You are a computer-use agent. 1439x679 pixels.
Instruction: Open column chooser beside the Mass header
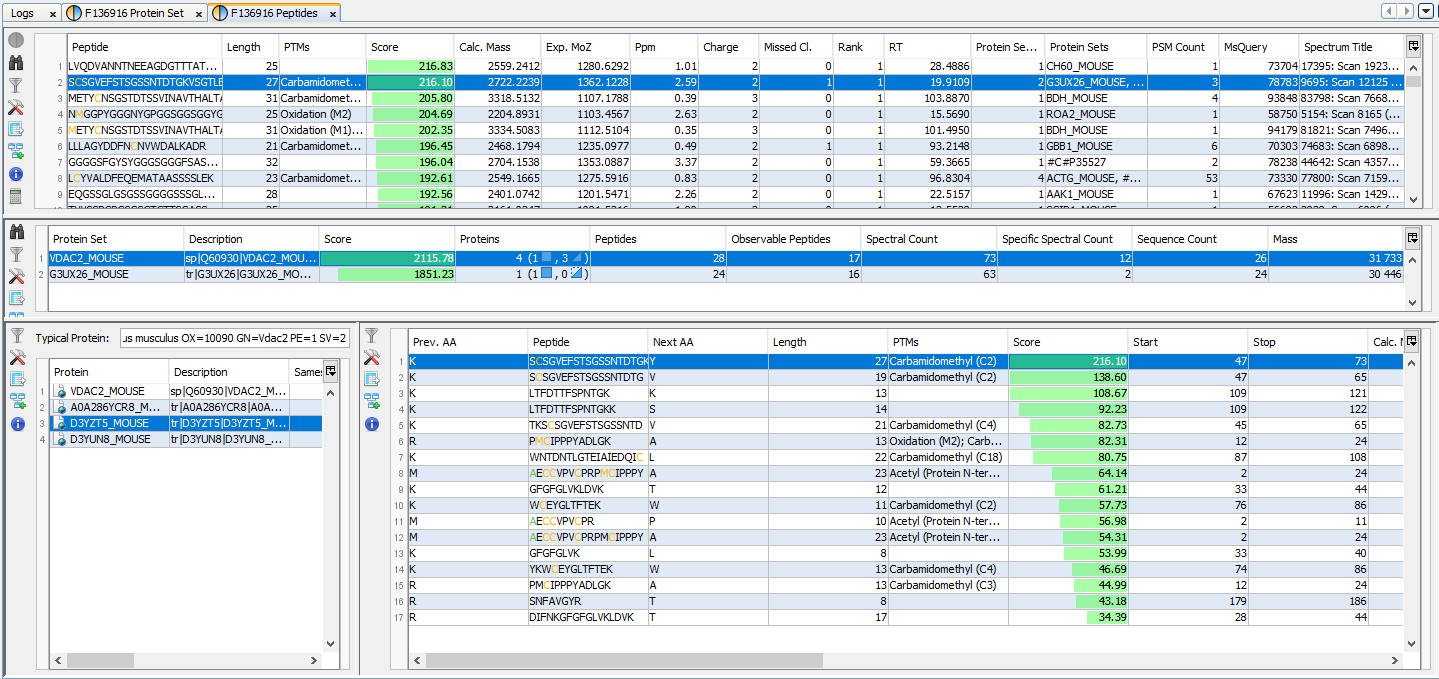coord(1413,238)
